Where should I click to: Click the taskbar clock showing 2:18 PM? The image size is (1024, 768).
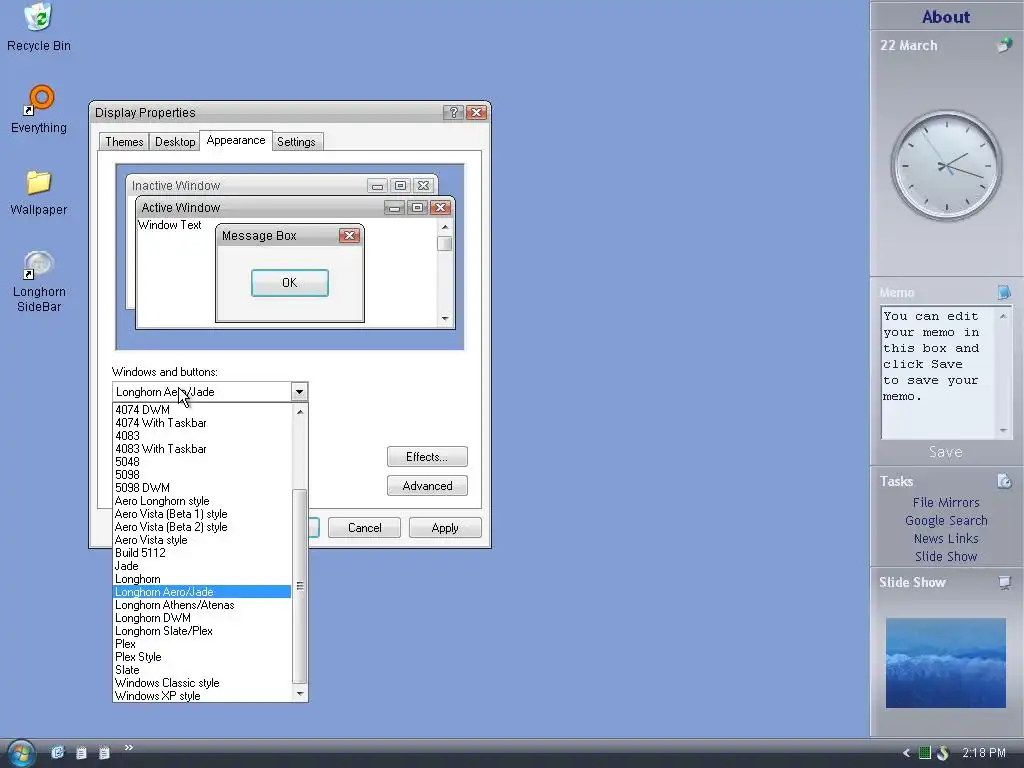[x=984, y=753]
